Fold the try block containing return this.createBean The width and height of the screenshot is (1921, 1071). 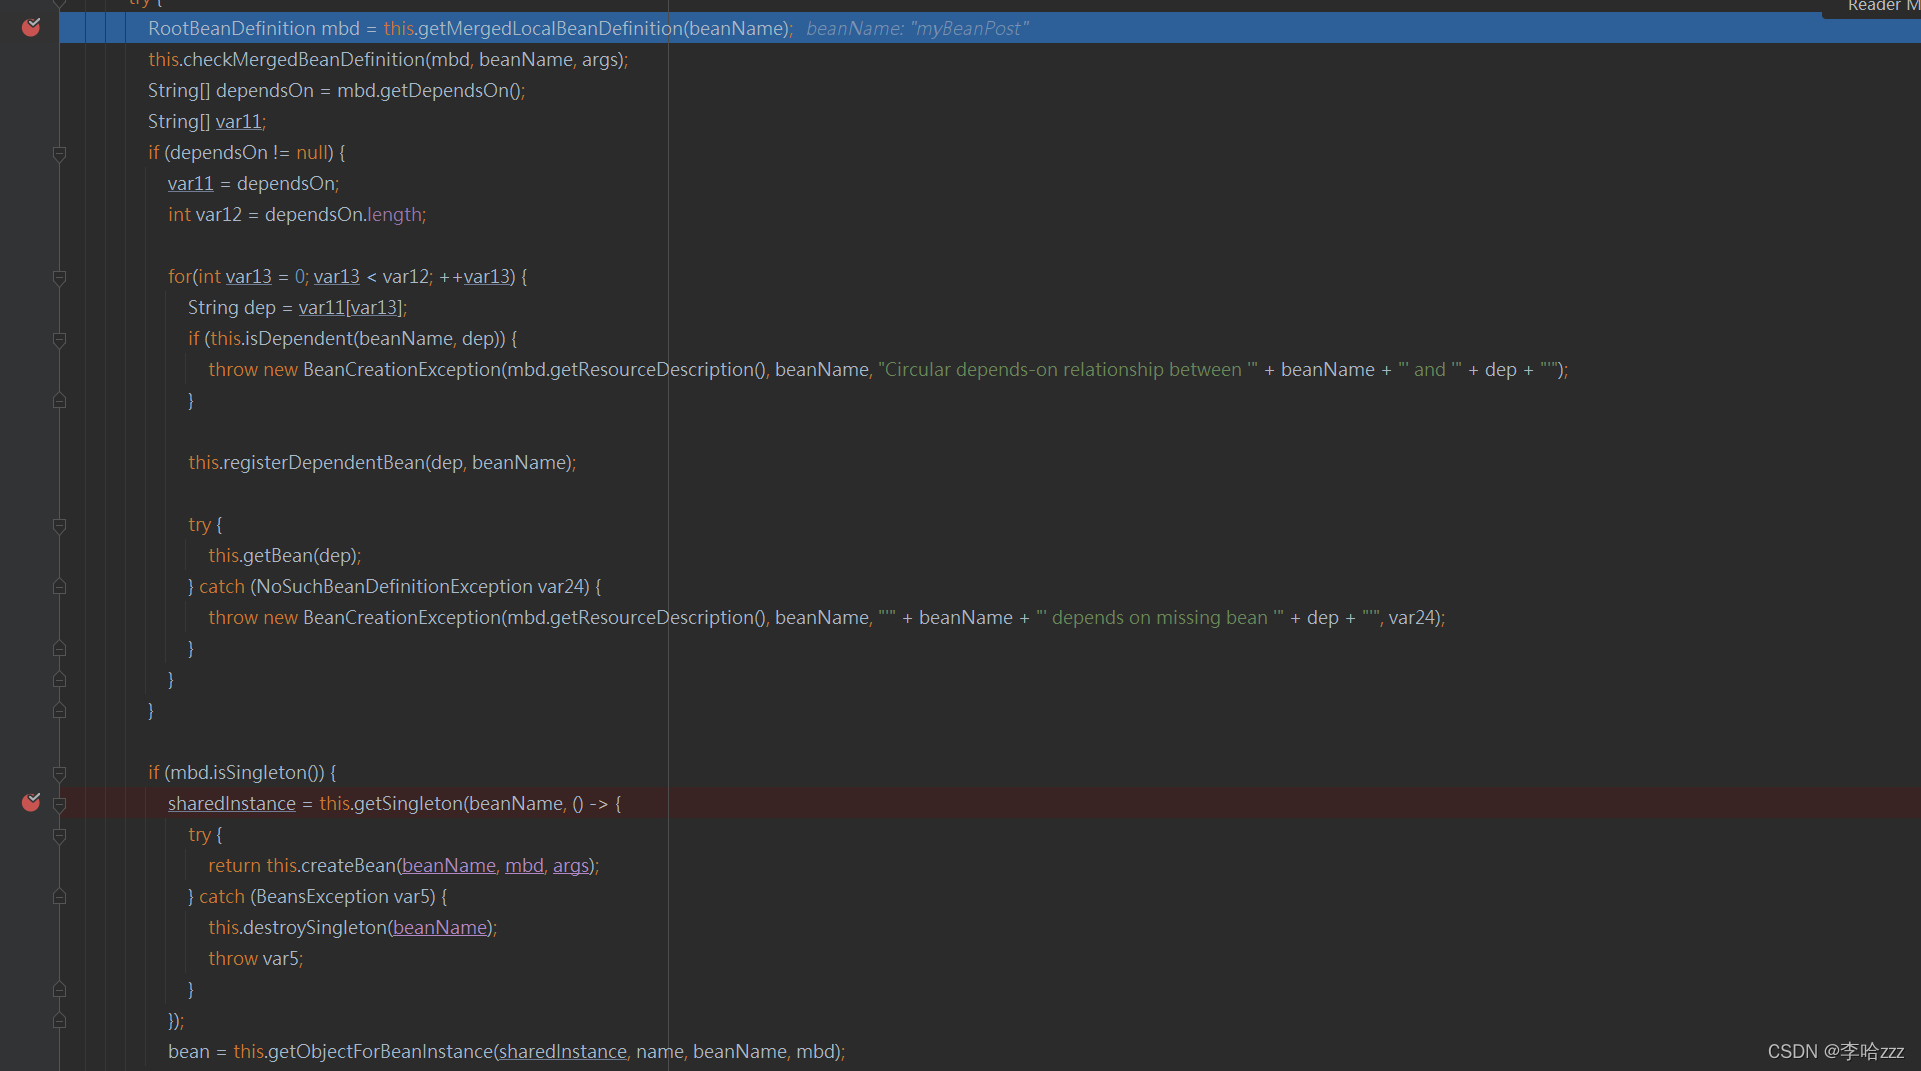click(x=59, y=835)
